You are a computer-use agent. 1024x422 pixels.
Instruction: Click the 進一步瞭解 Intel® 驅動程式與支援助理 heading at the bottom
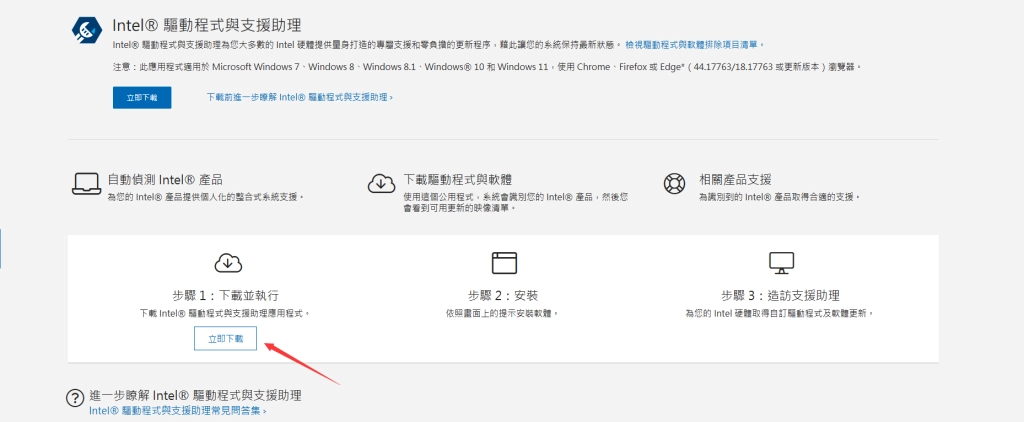tap(195, 395)
